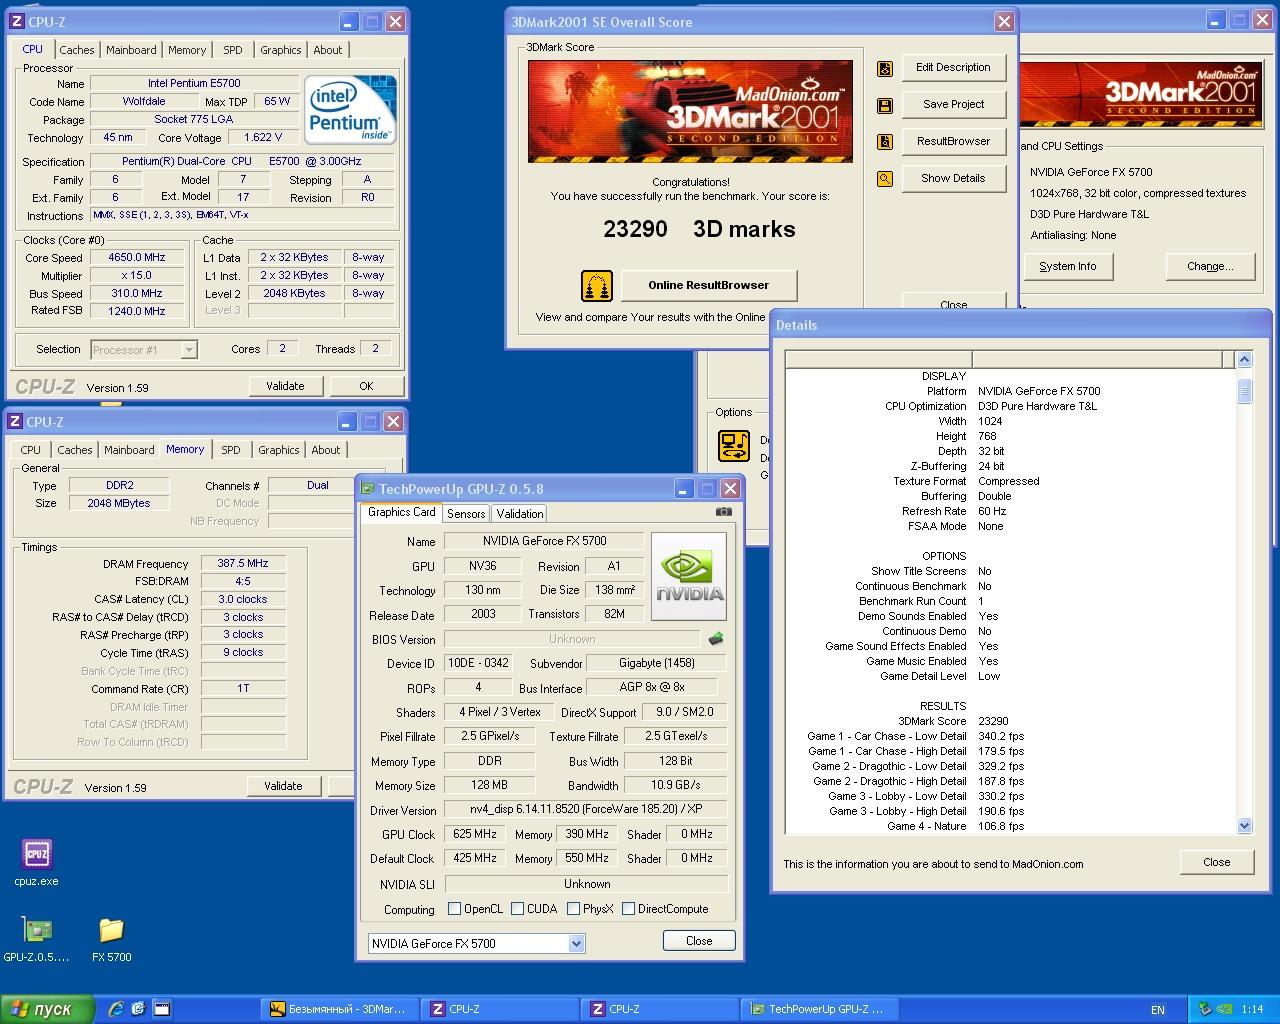Click the Driver Version field in GPU-Z

coord(586,809)
